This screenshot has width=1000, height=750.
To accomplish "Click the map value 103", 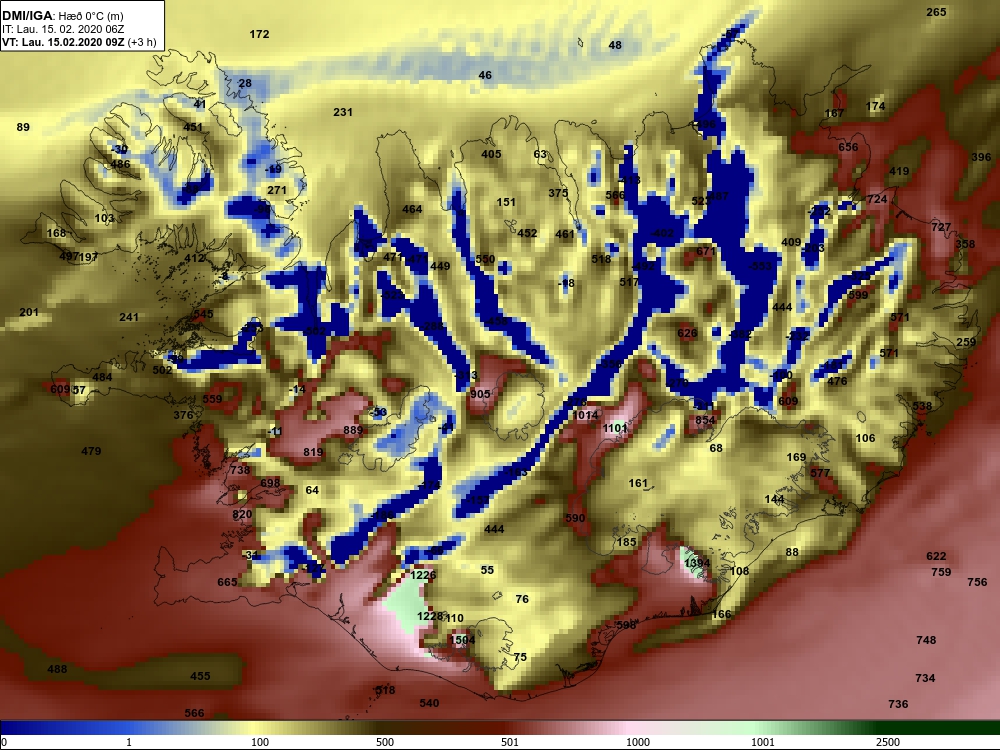I will [105, 218].
